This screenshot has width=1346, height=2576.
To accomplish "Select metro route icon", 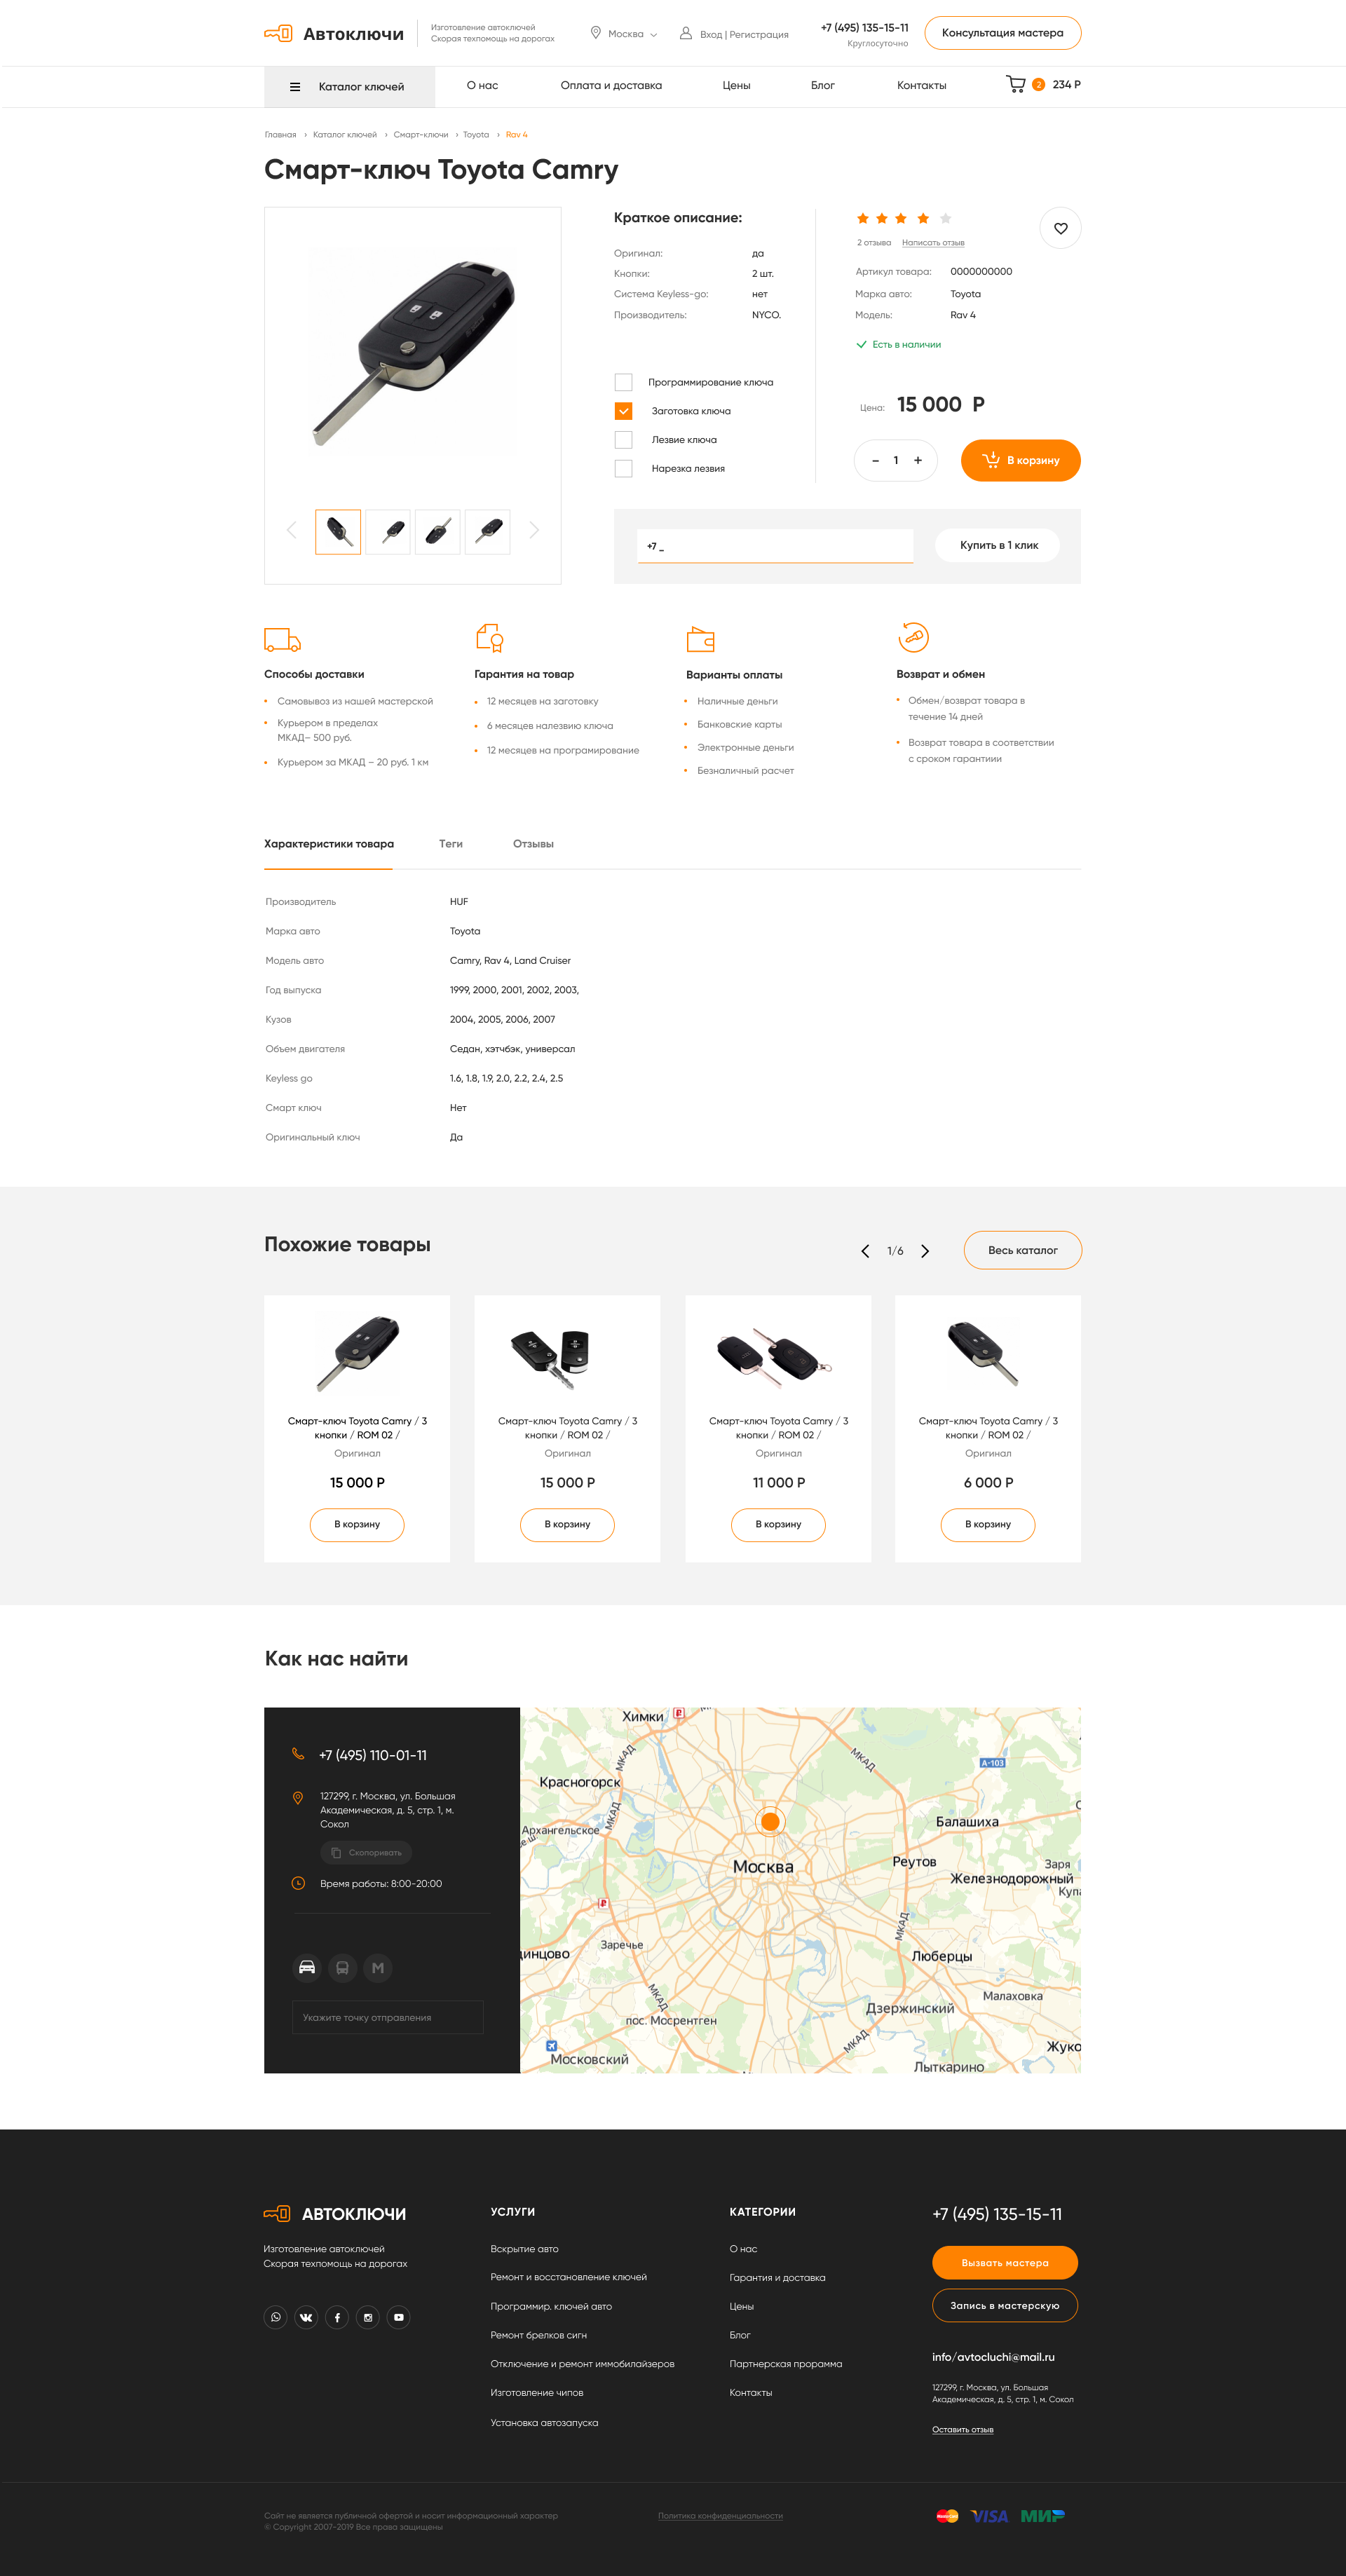I will [377, 1968].
